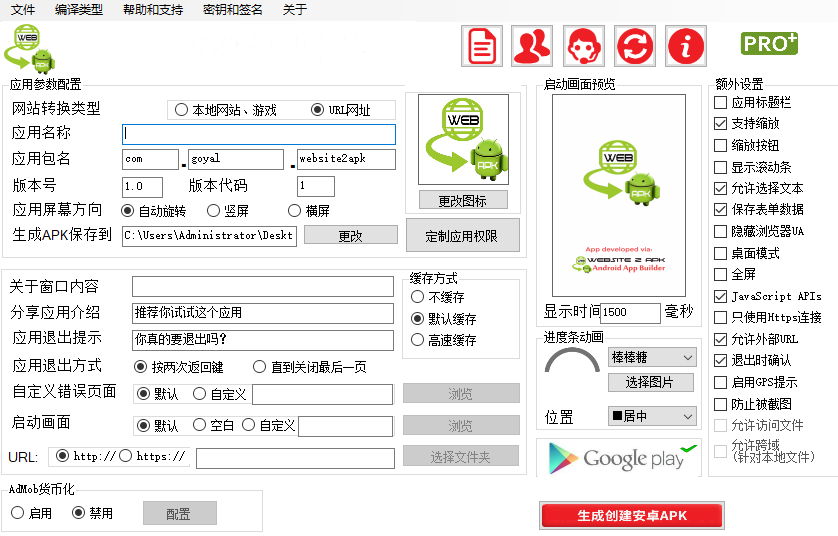838x536 pixels.
Task: Click the red refresh arrows icon
Action: (635, 46)
